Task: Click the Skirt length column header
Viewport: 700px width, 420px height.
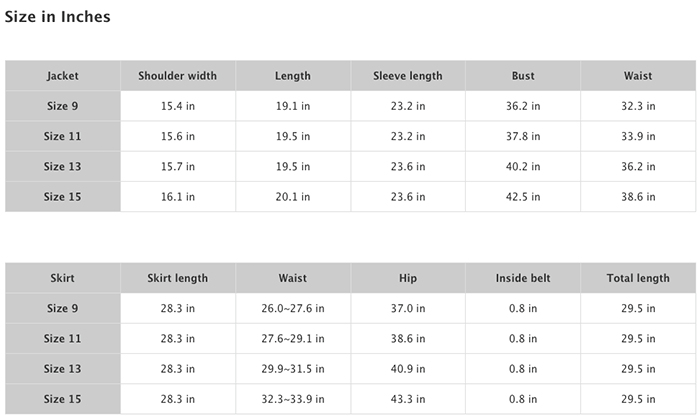Action: [178, 278]
